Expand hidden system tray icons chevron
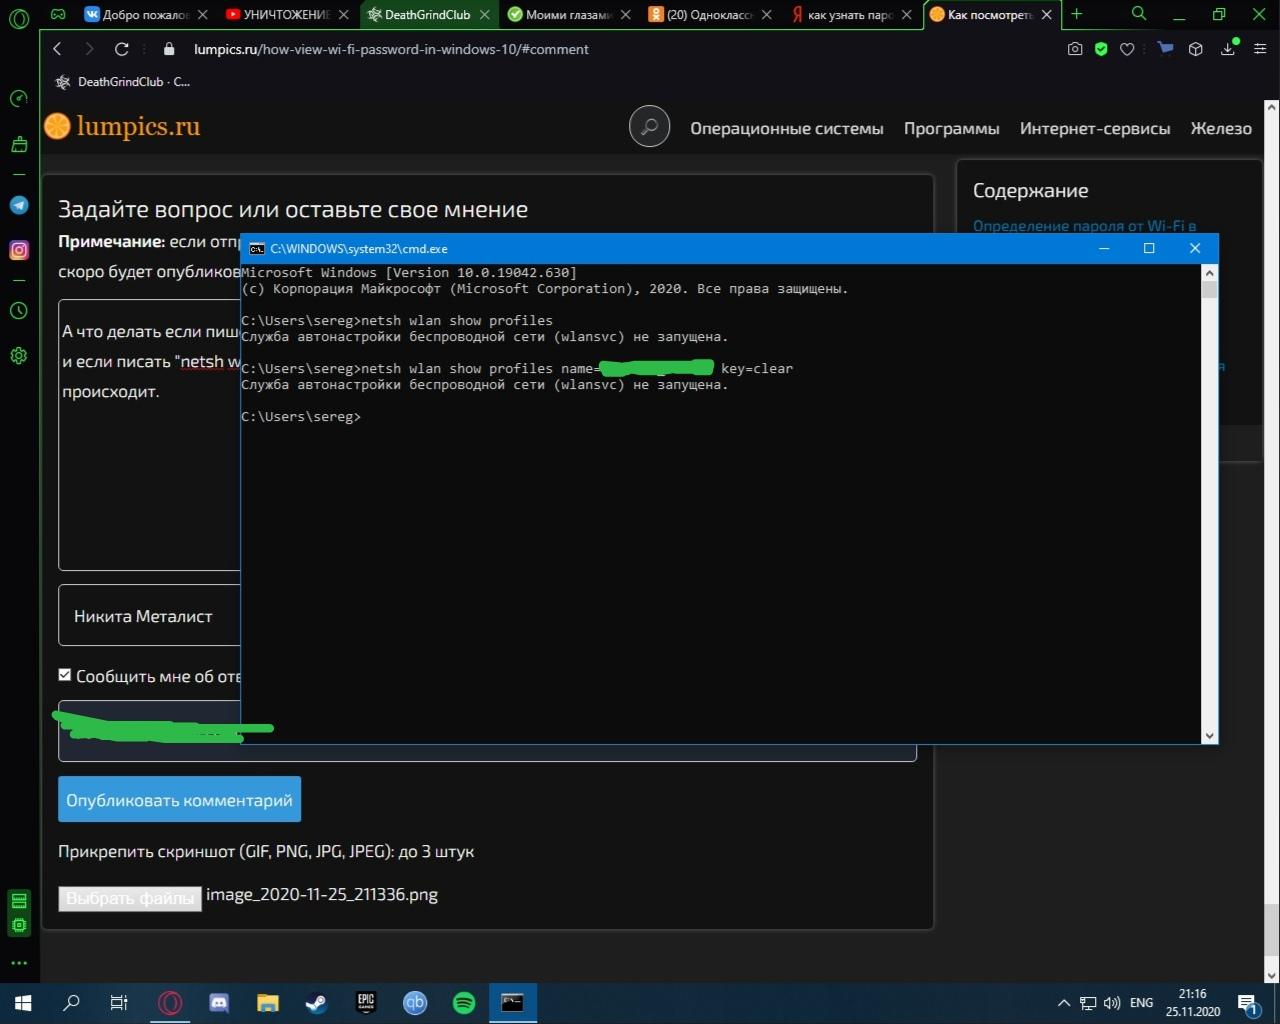The height and width of the screenshot is (1024, 1280). (1063, 1003)
